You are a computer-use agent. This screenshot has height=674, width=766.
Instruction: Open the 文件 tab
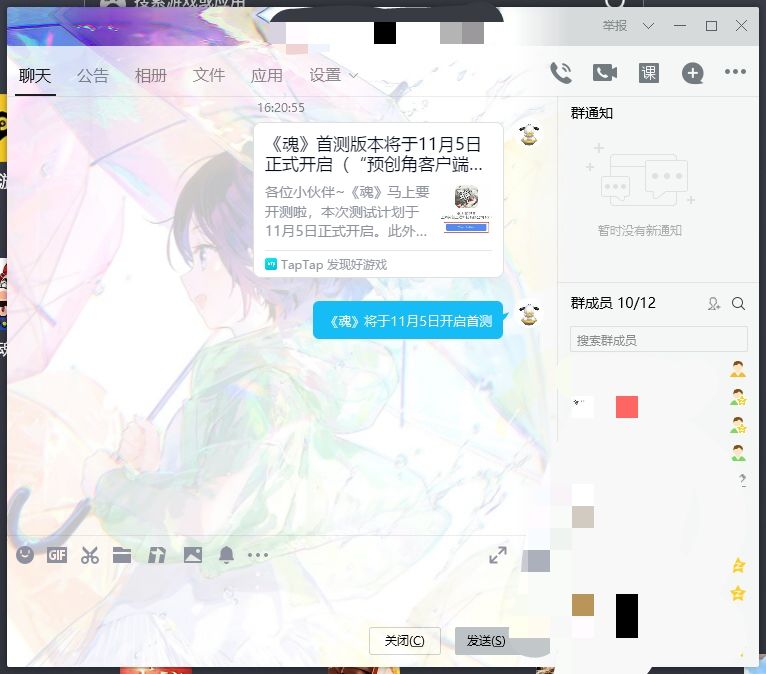209,76
